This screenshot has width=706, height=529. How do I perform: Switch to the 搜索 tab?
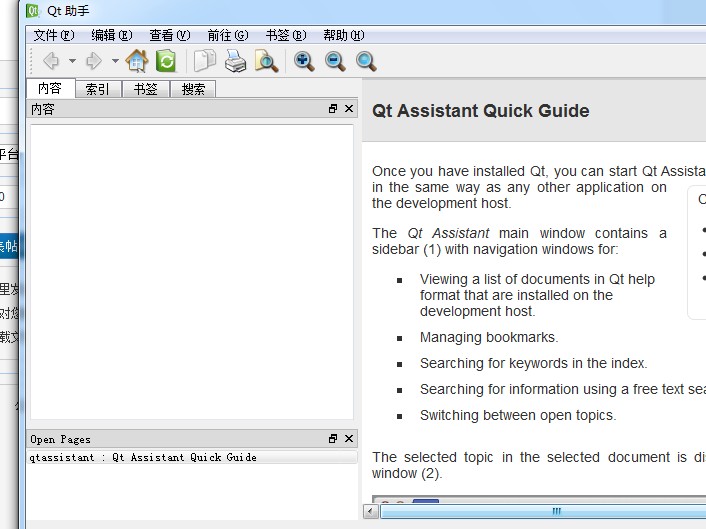(x=193, y=89)
